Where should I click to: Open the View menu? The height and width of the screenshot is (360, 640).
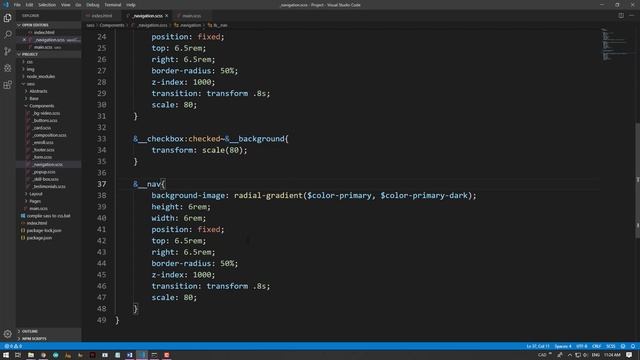[x=65, y=5]
